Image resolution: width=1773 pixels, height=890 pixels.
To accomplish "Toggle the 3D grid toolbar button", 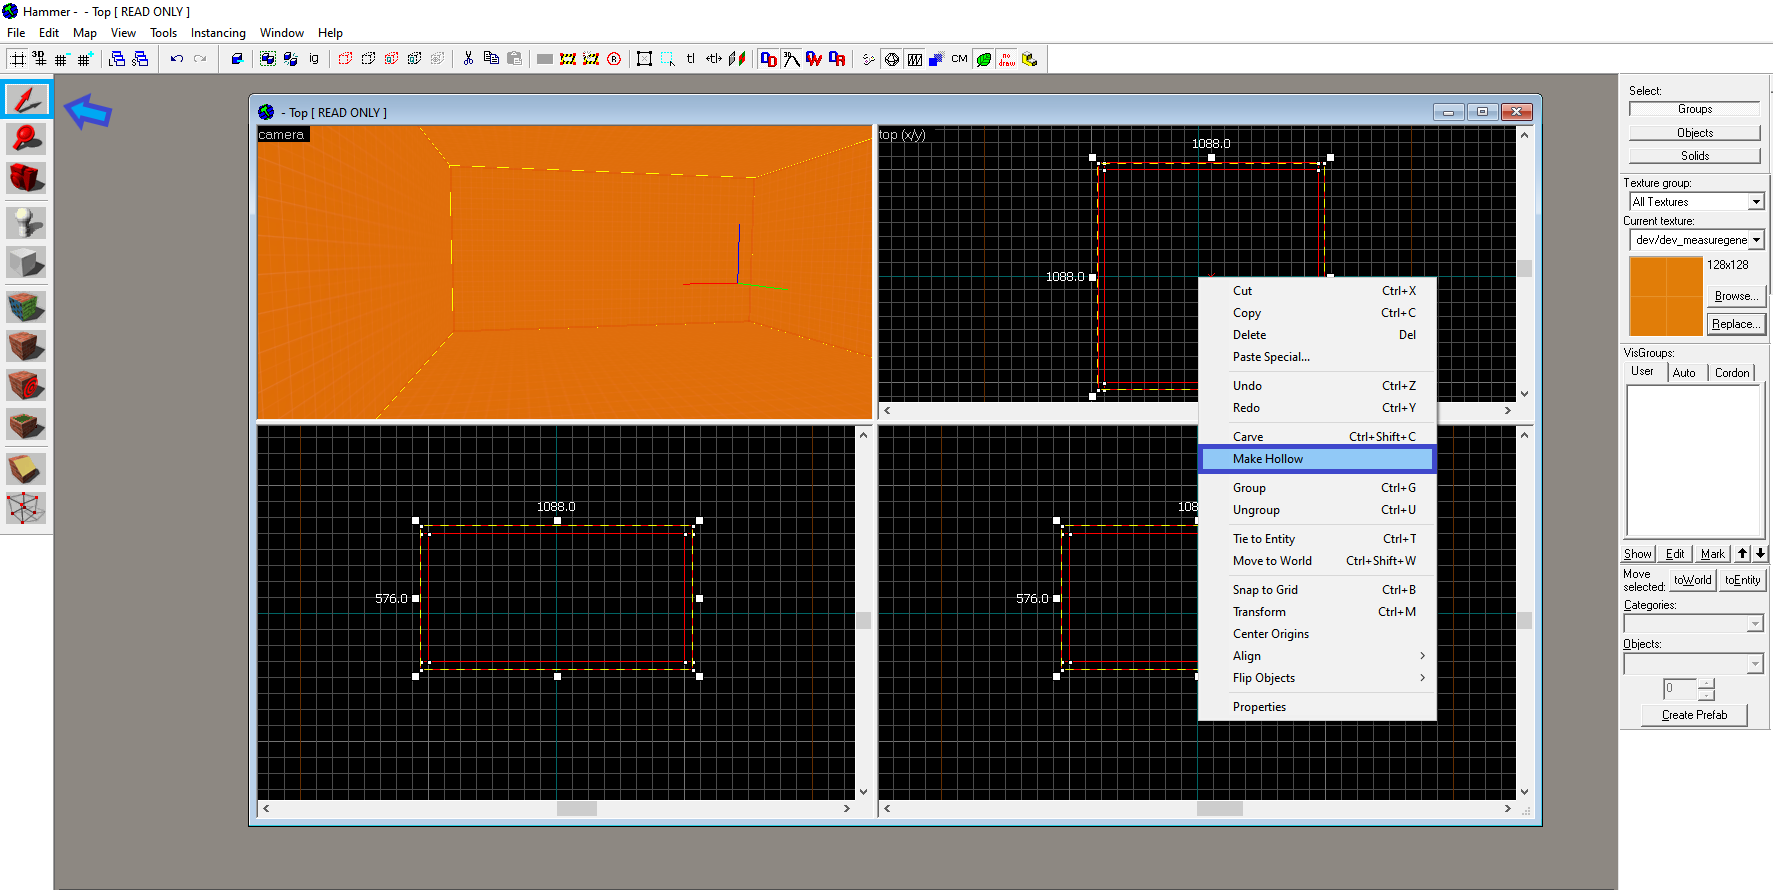I will click(x=39, y=59).
